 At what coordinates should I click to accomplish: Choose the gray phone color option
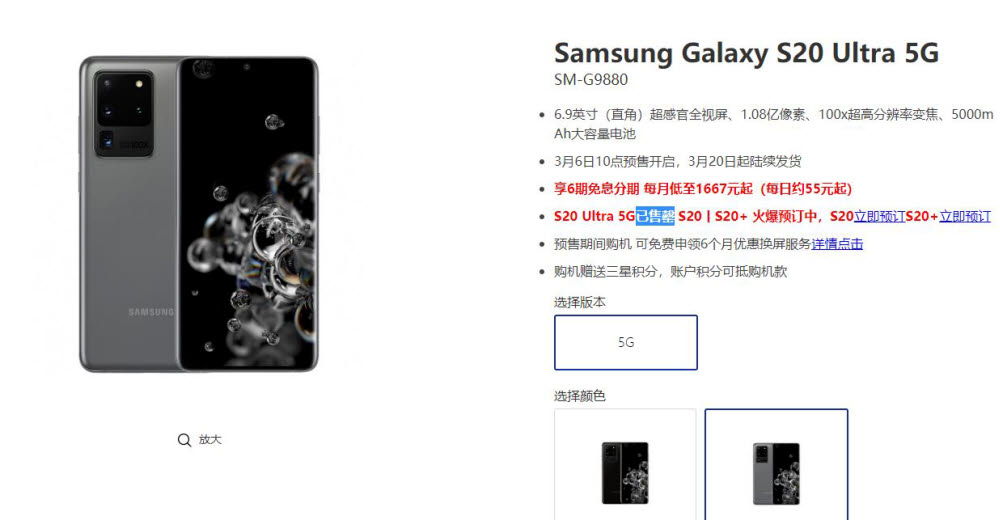coord(776,464)
